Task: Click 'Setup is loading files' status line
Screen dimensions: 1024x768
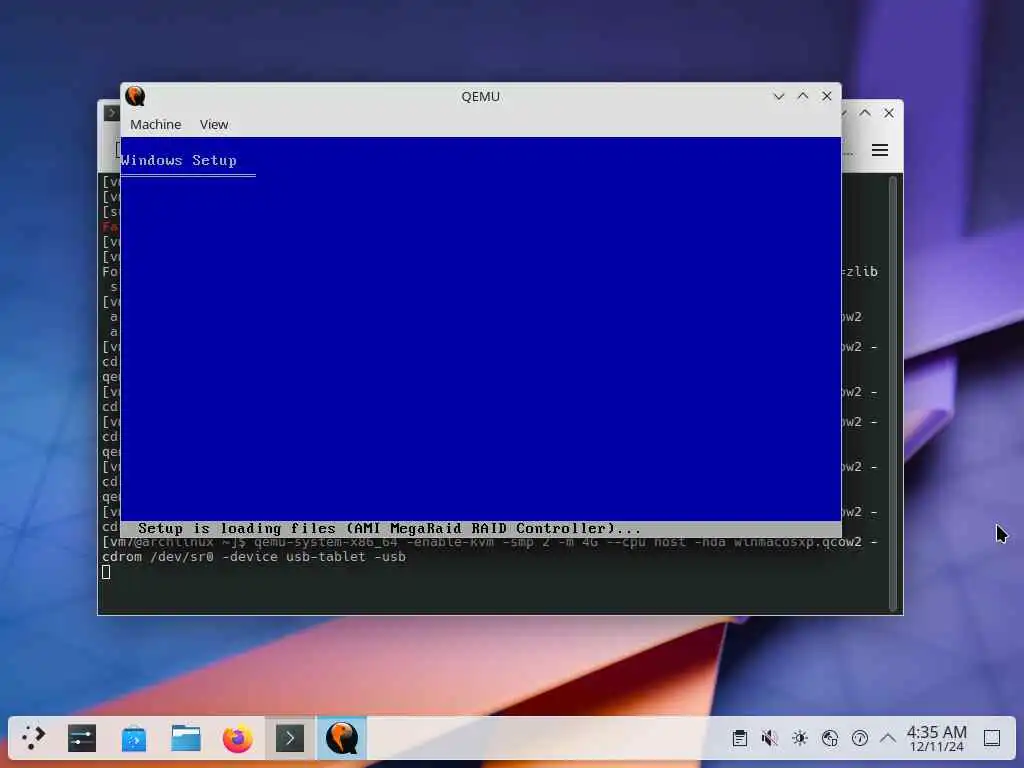Action: [389, 528]
